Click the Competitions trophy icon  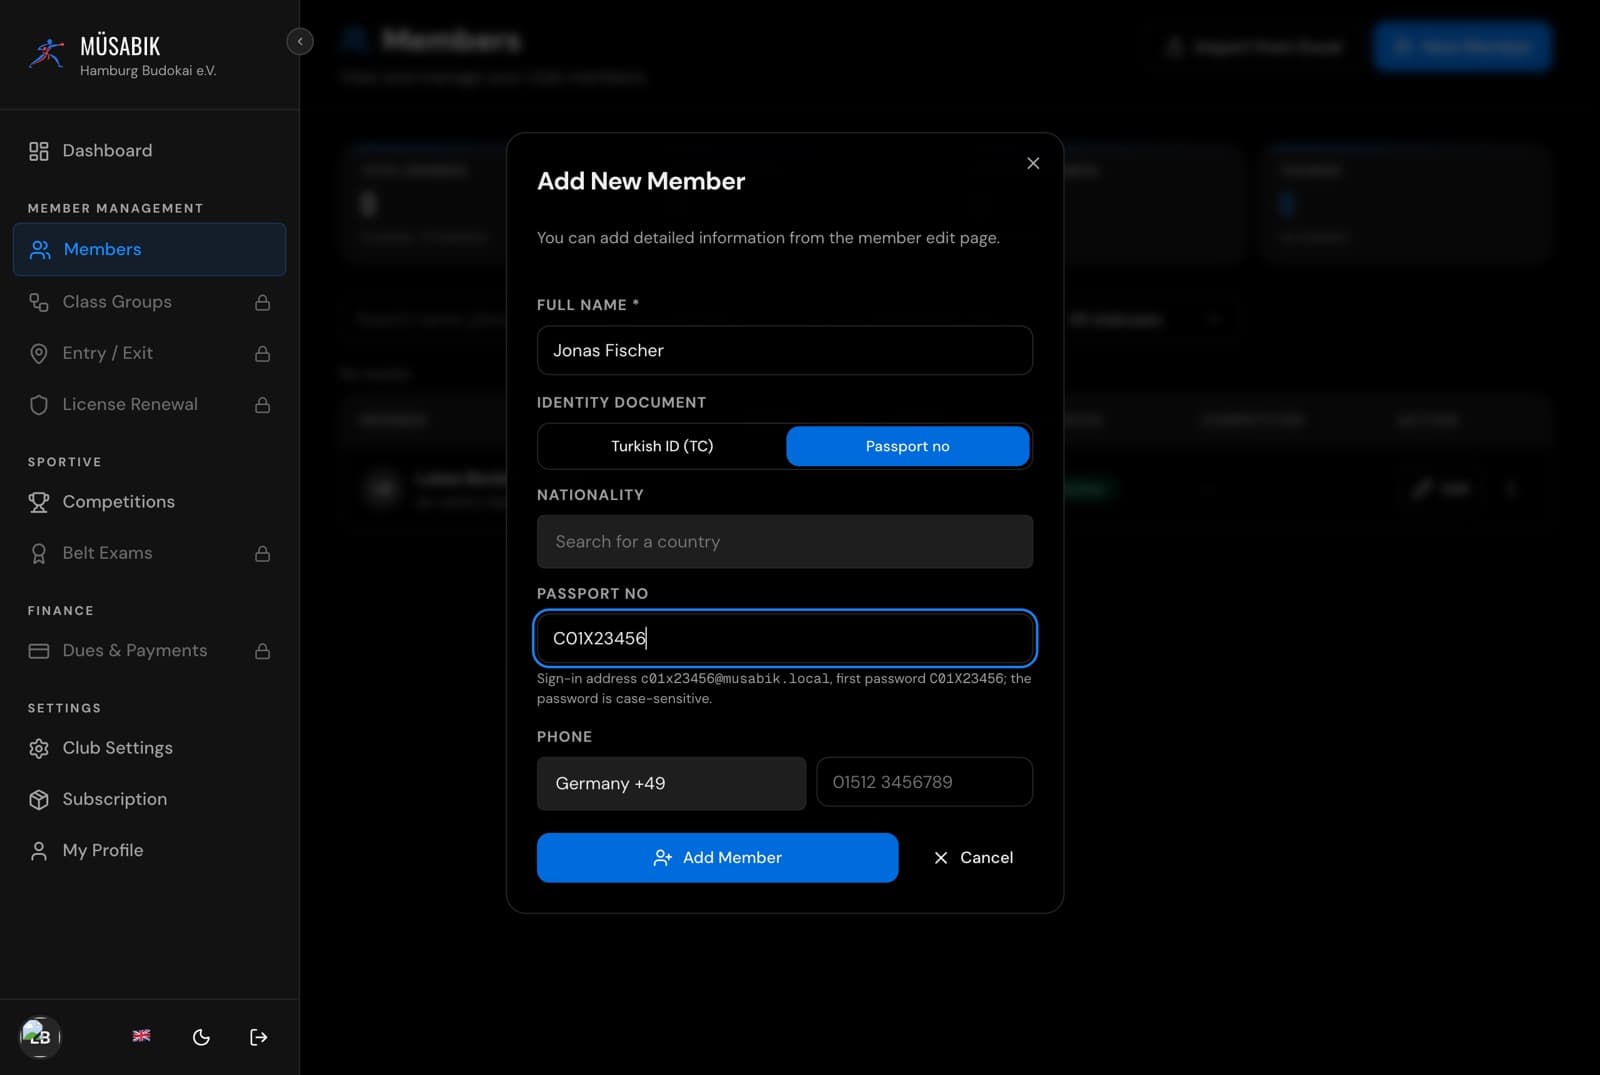click(x=39, y=502)
